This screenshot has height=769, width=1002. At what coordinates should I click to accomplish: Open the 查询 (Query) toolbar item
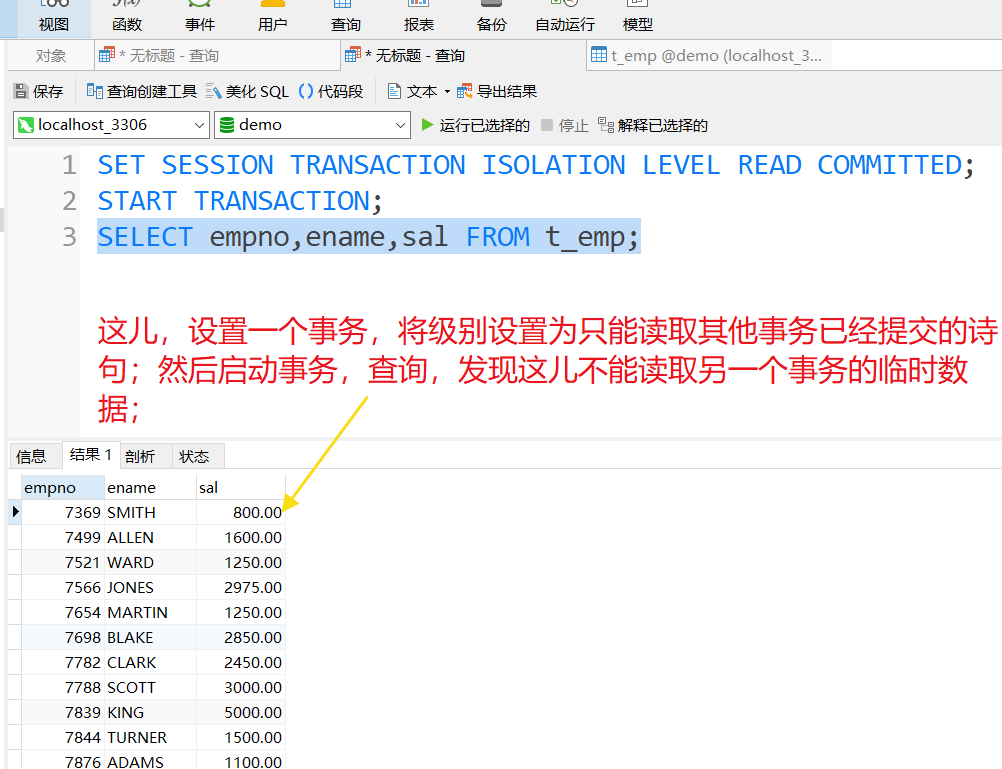tap(346, 18)
